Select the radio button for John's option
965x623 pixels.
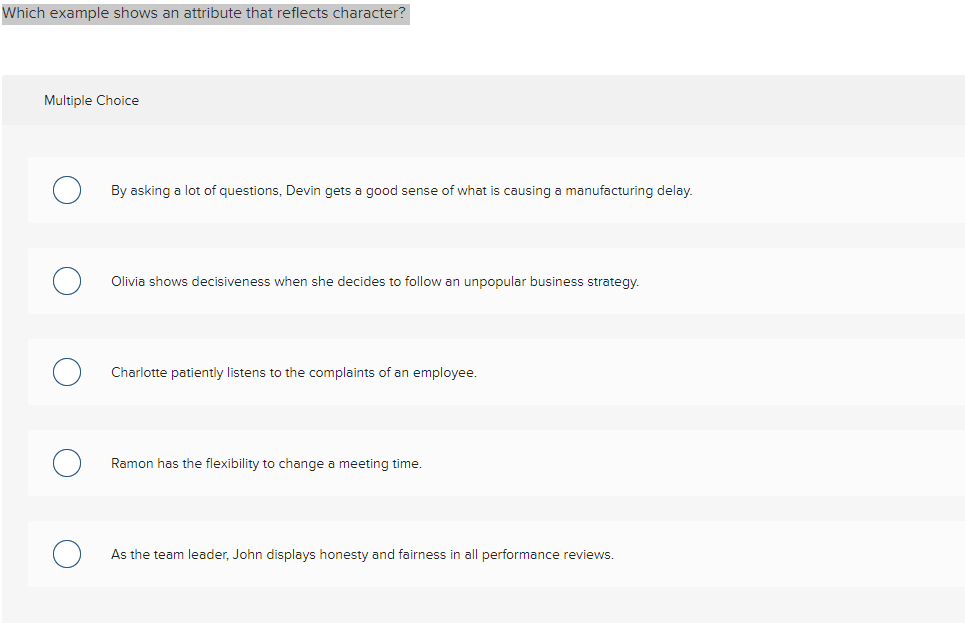coord(66,554)
